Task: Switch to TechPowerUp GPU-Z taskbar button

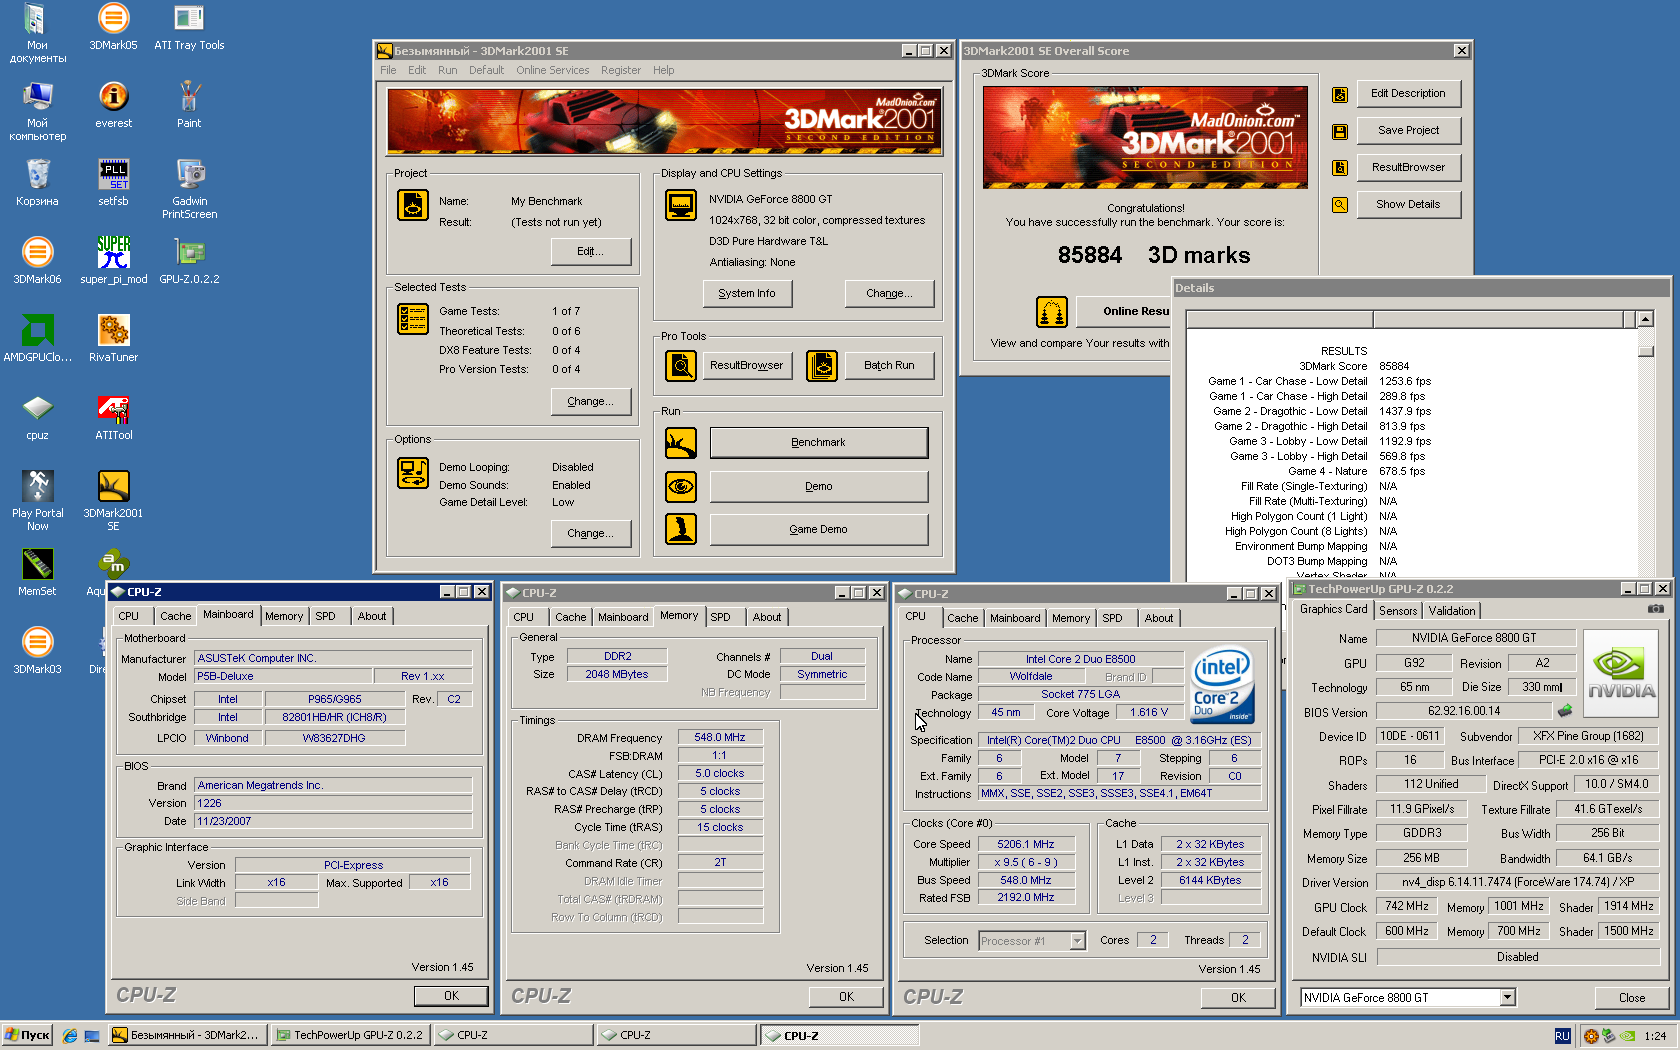Action: pos(351,1035)
